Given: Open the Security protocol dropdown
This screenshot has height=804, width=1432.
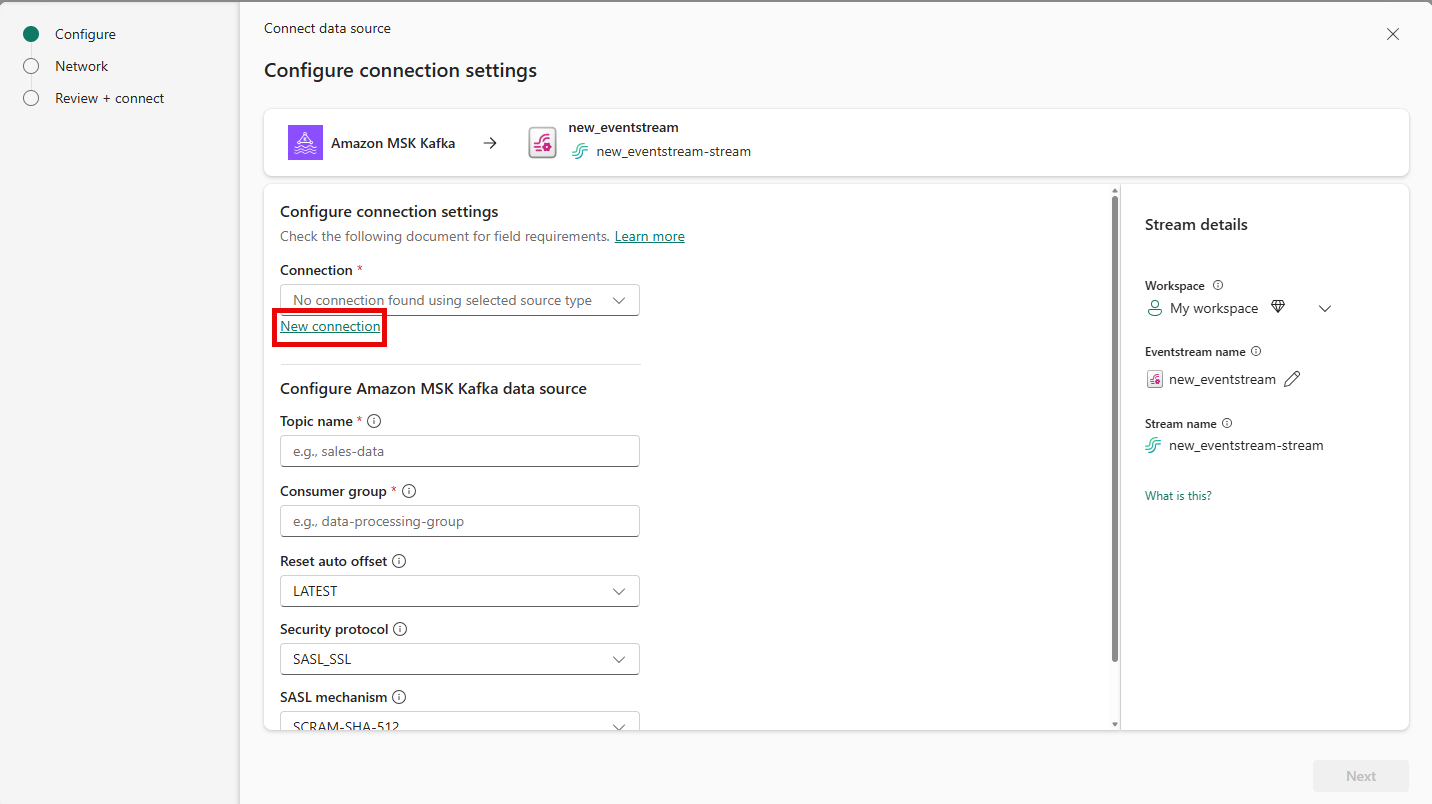Looking at the screenshot, I should coord(460,659).
